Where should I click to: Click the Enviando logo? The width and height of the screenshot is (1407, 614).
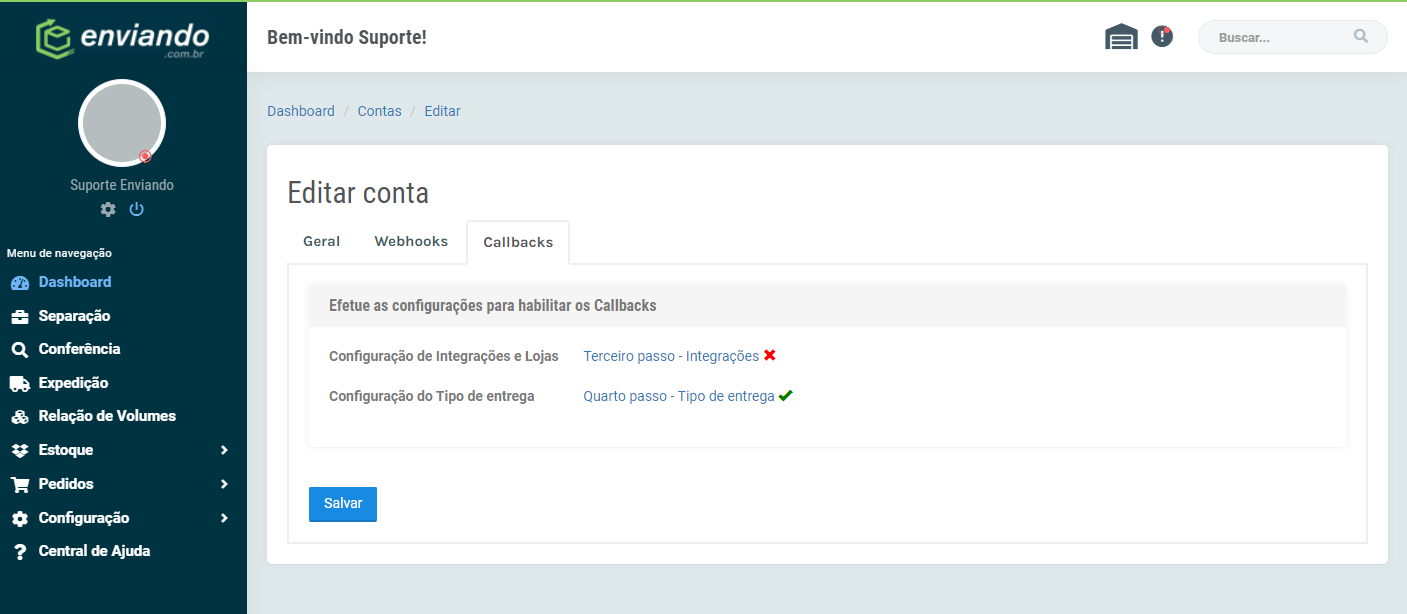click(122, 38)
